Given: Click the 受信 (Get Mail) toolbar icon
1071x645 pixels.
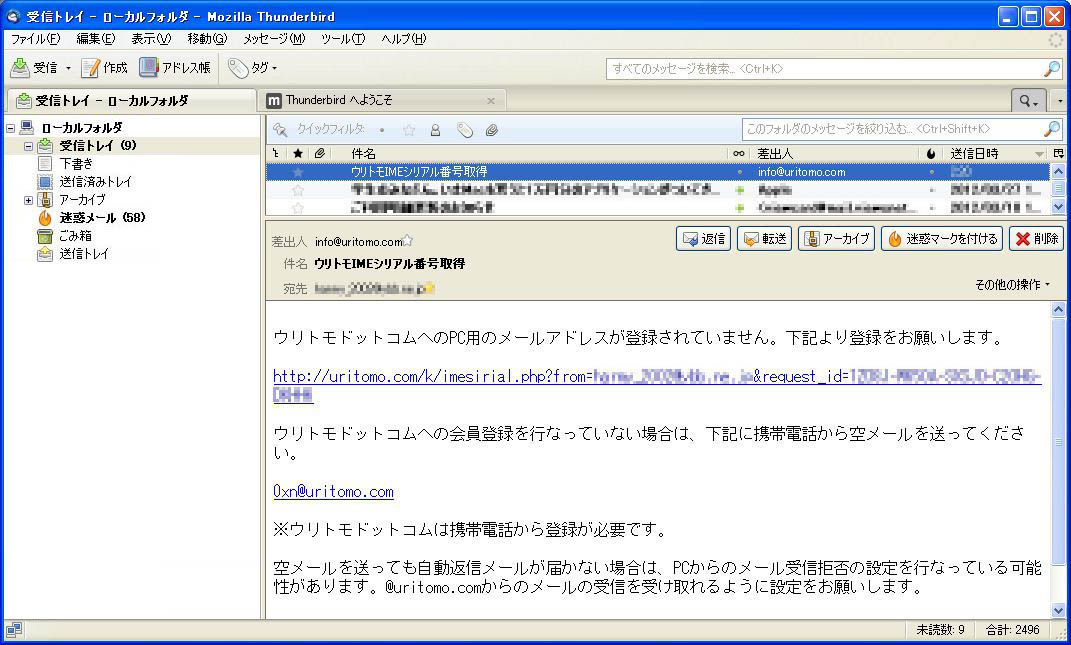Looking at the screenshot, I should tap(20, 68).
